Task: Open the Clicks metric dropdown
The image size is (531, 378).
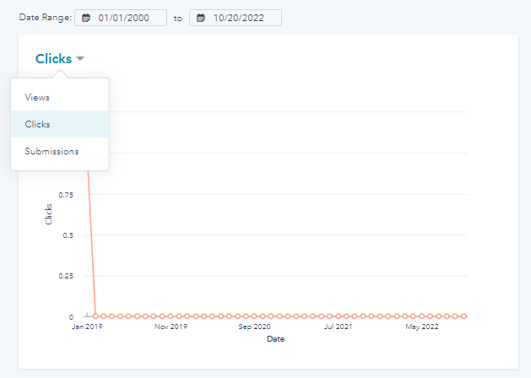Action: [x=59, y=59]
